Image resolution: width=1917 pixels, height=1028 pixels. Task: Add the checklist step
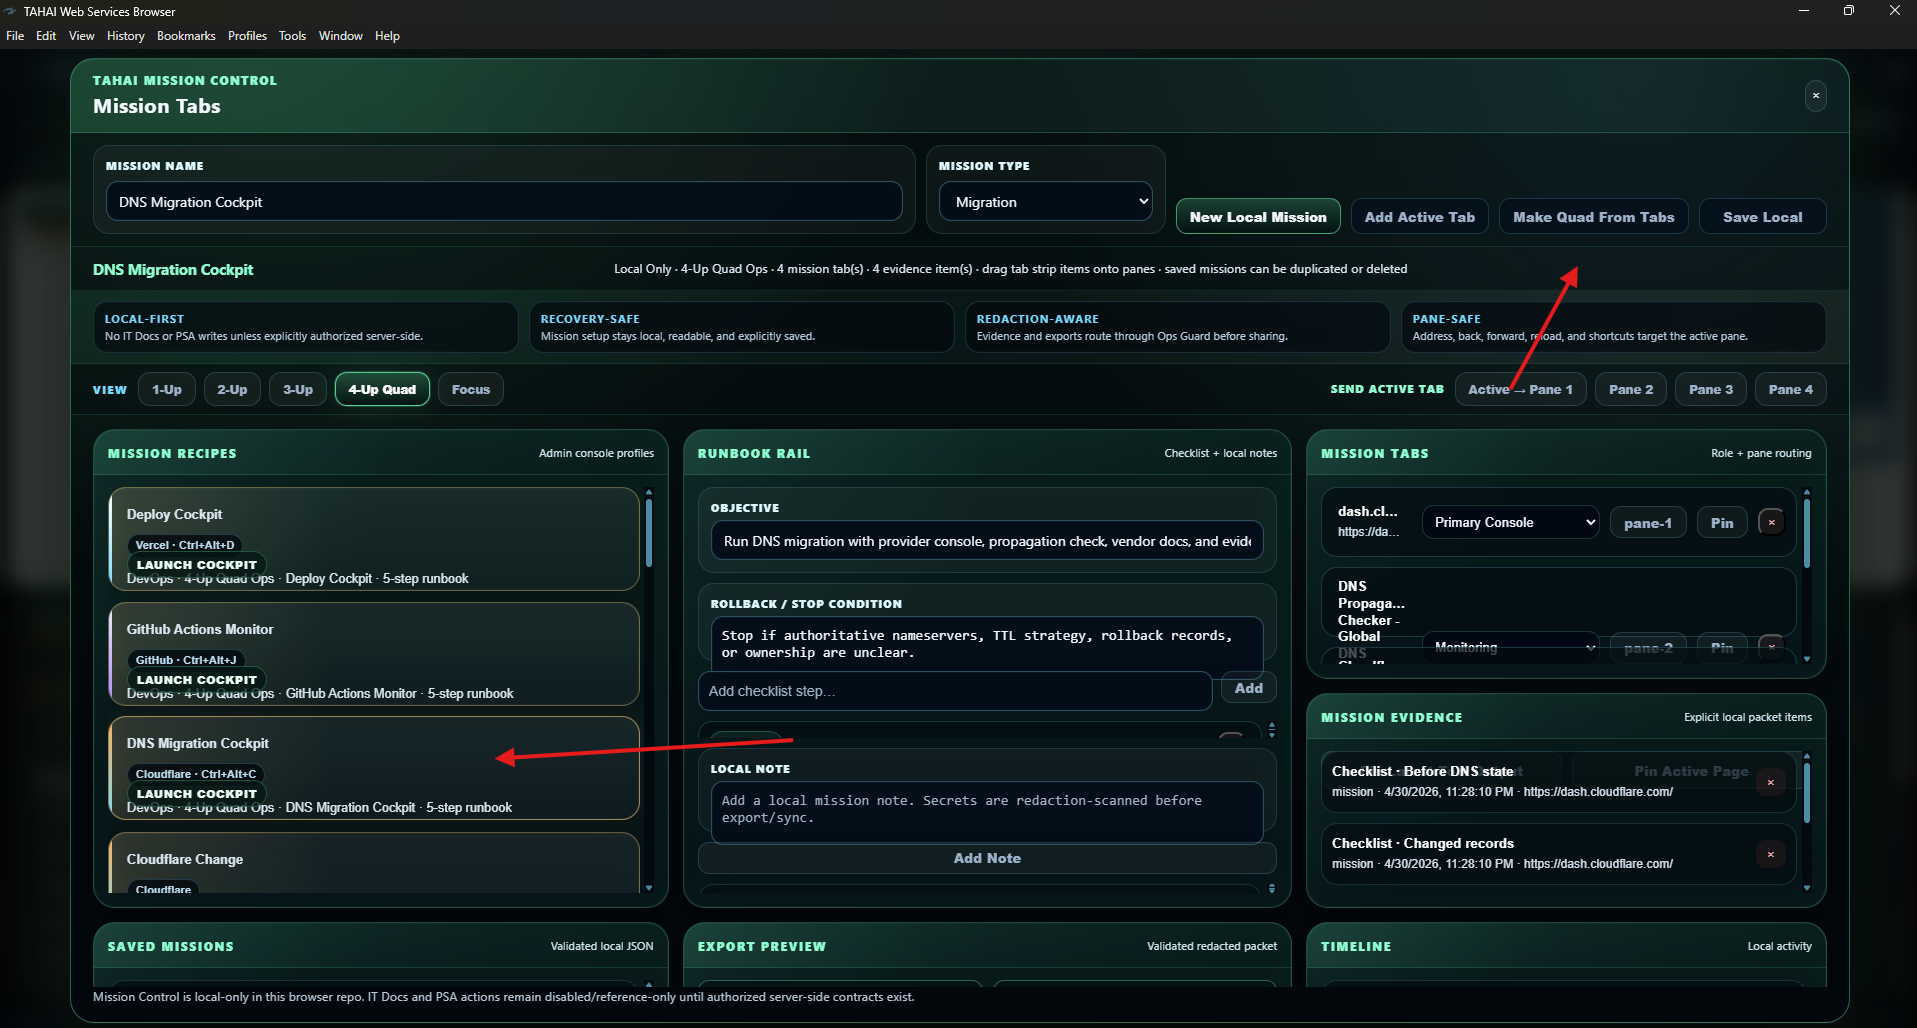[1248, 688]
